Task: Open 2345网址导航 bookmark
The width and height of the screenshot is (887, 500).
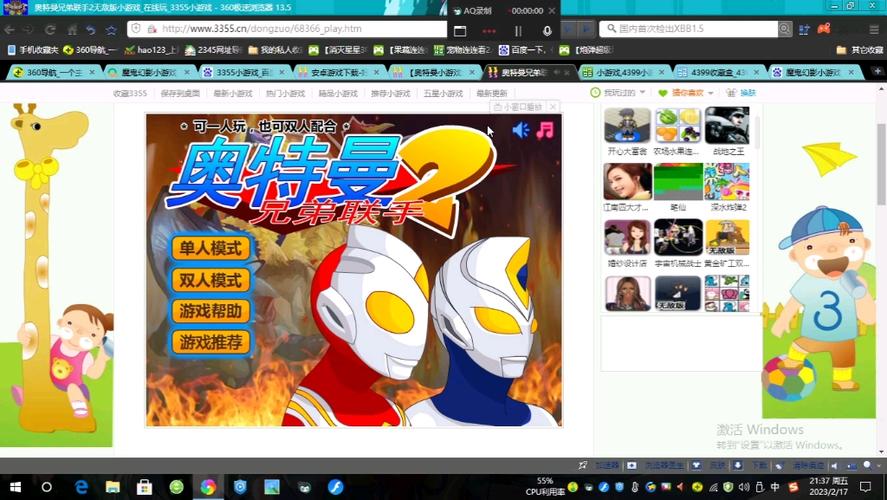Action: point(213,50)
